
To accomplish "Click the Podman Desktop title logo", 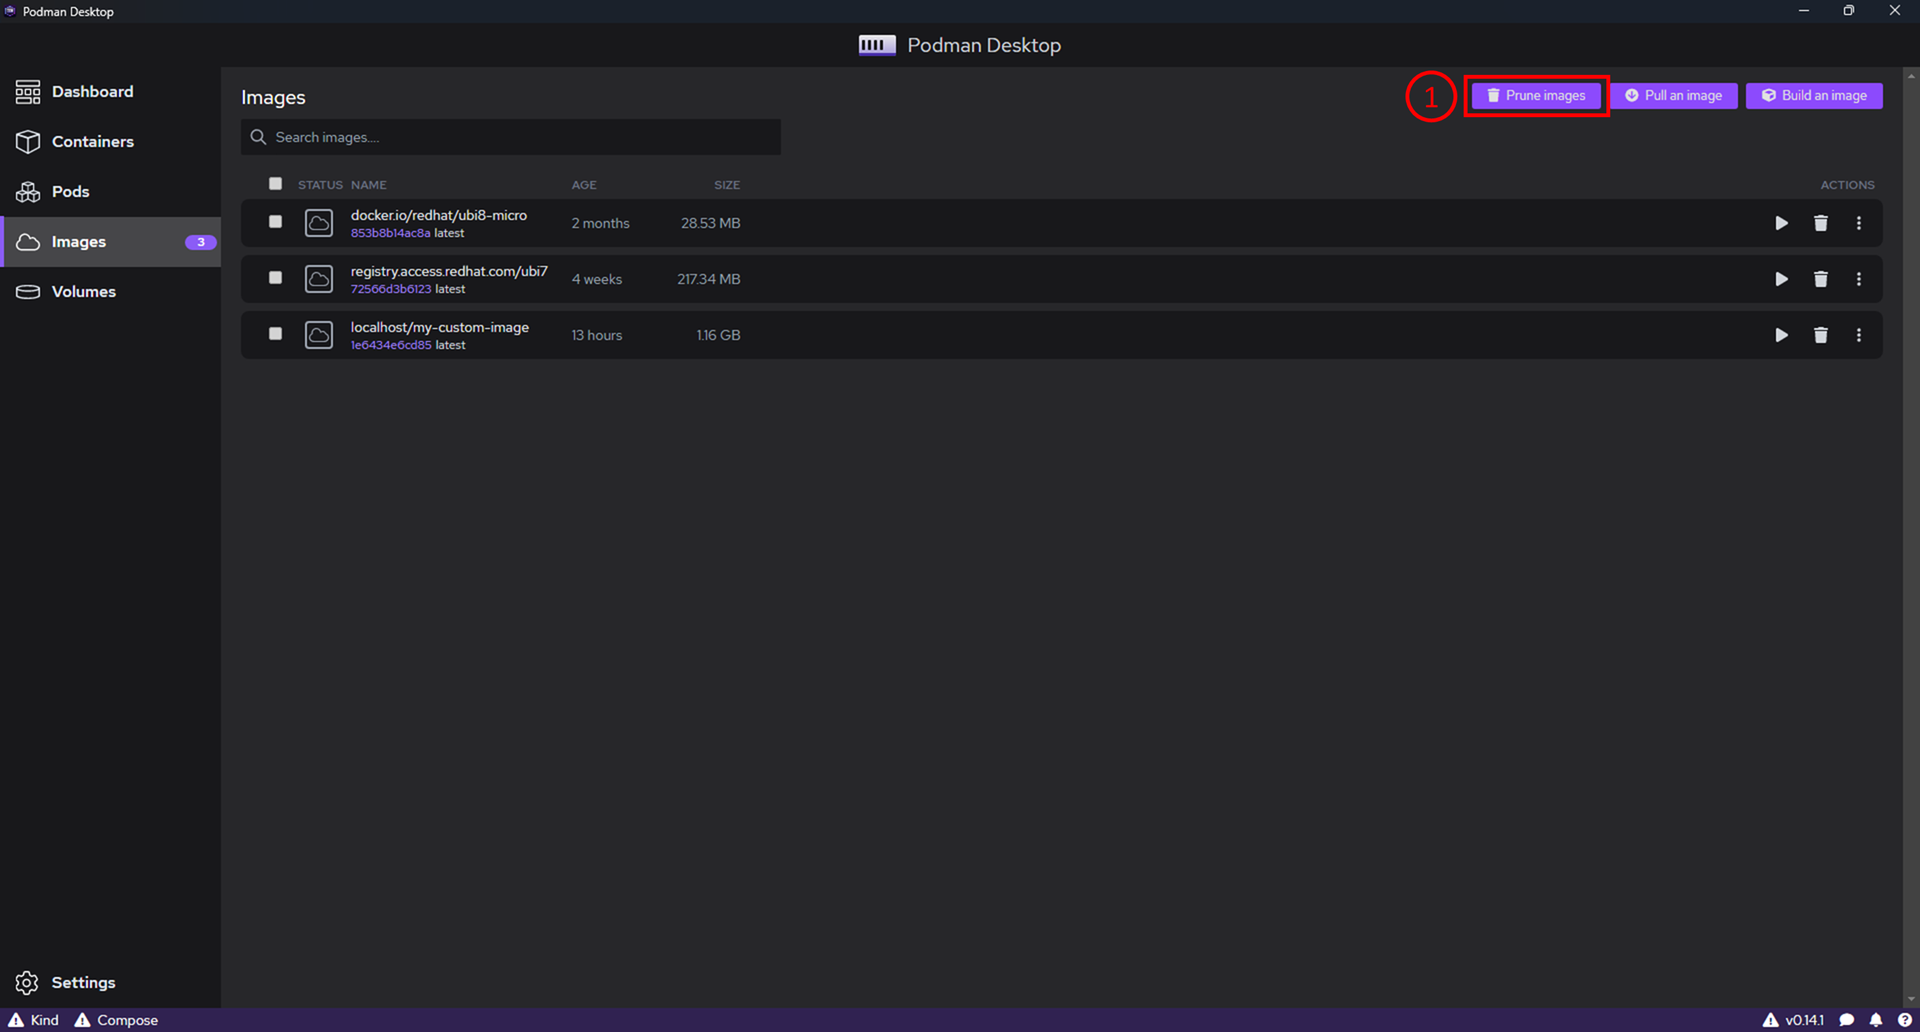I will (877, 45).
